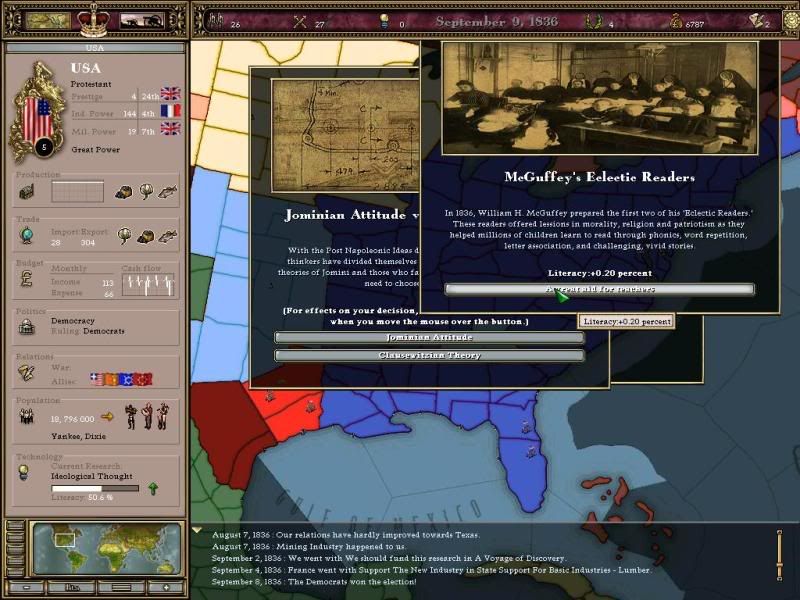The image size is (800, 600).
Task: Accept the McGuffey's Eclectic Readers event button
Action: (599, 289)
